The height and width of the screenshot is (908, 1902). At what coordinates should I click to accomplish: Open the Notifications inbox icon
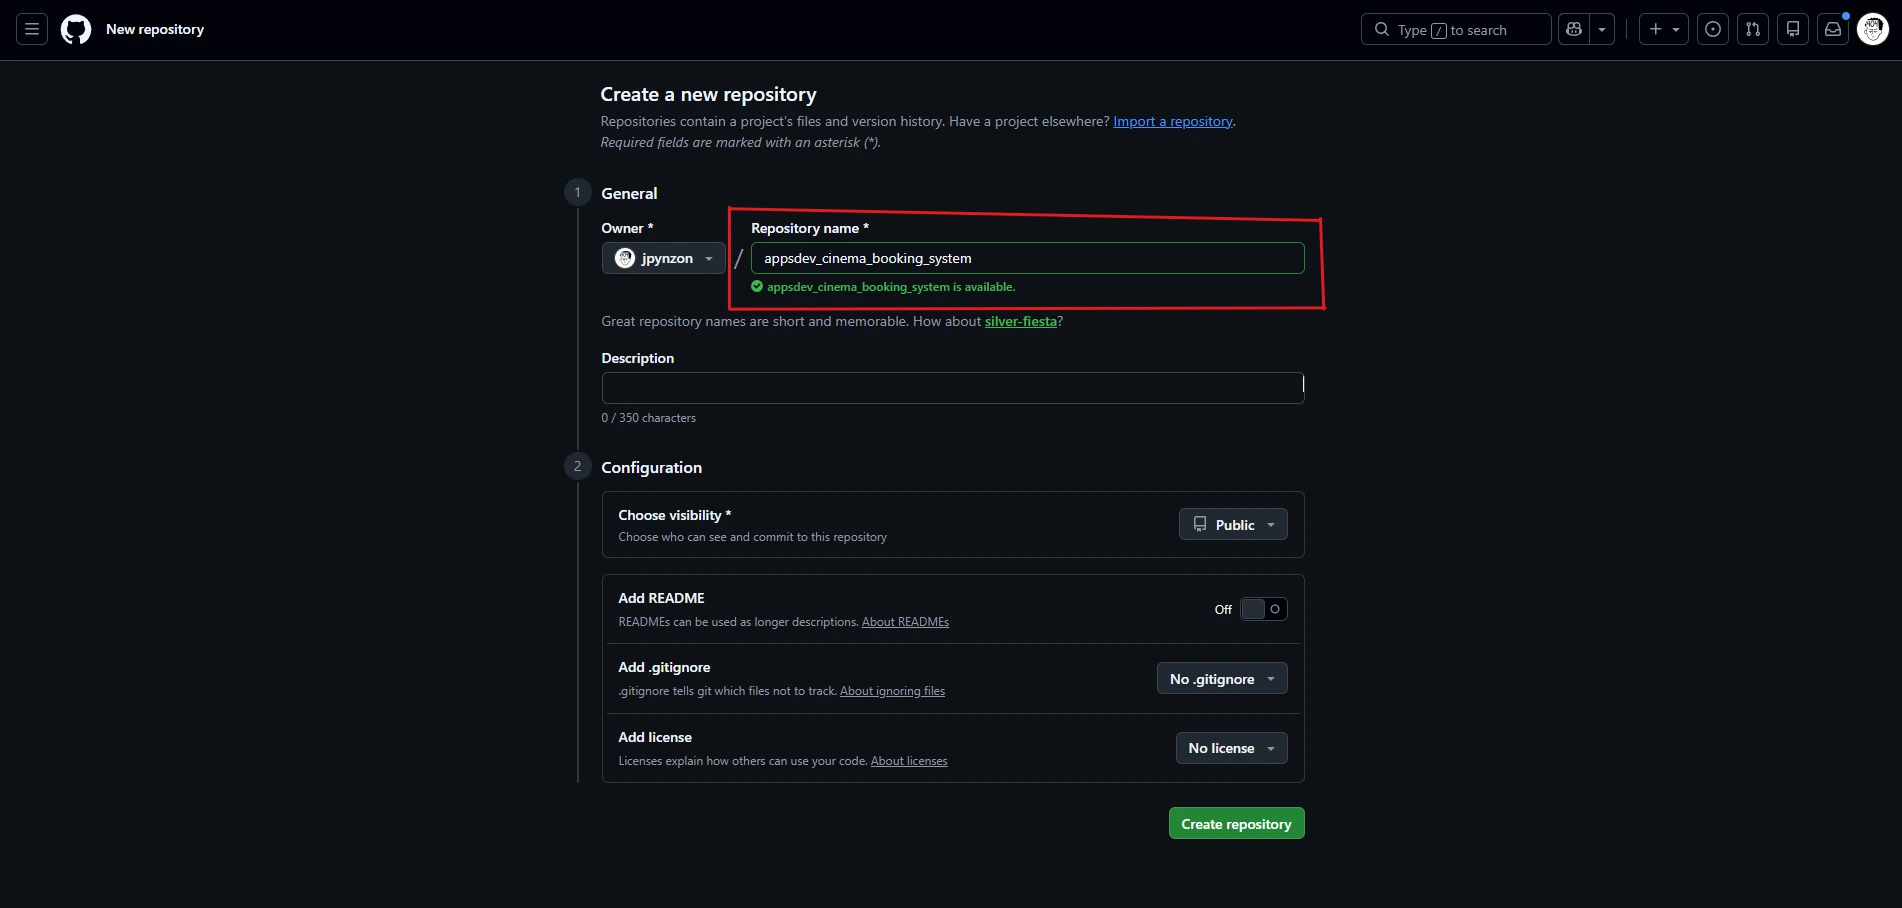click(x=1833, y=30)
